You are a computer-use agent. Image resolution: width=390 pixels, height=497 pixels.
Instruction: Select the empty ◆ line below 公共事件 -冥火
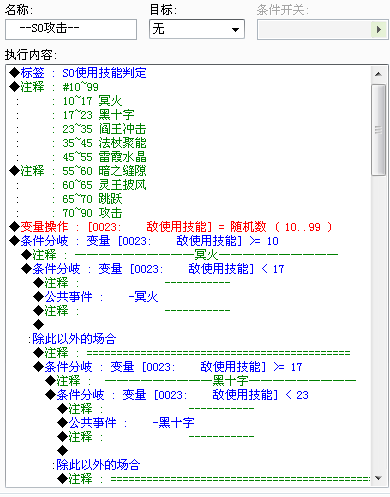coord(39,325)
